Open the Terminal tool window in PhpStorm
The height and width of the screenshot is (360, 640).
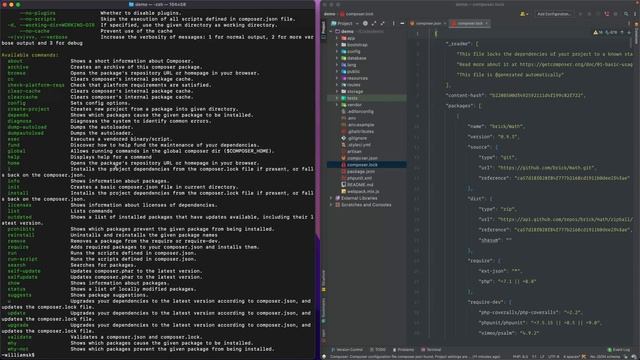tap(431, 350)
